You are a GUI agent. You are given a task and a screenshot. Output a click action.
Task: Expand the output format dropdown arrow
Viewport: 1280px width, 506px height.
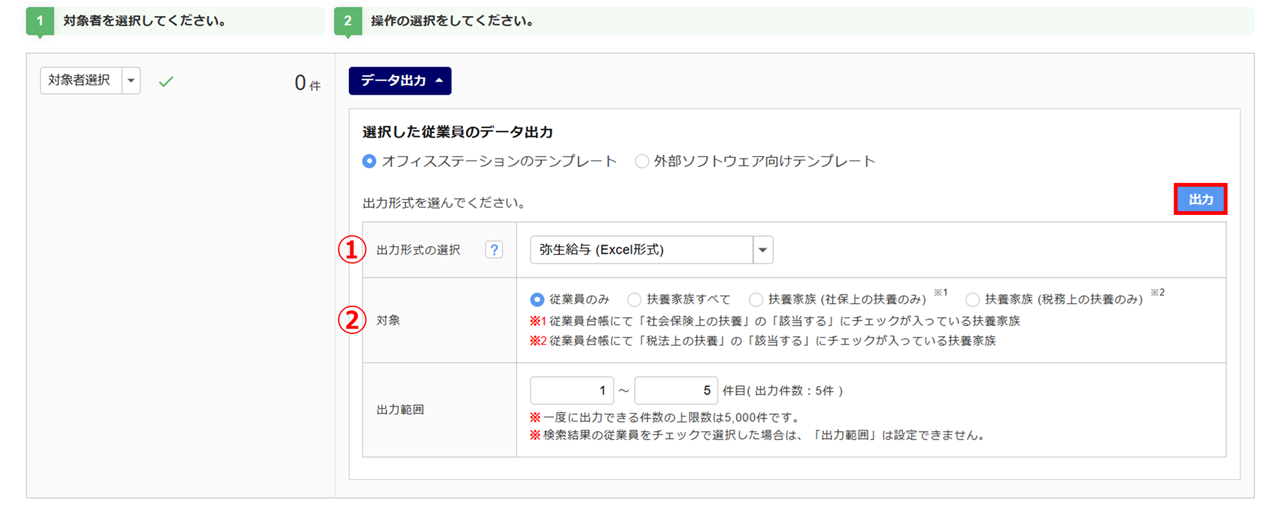(x=763, y=250)
